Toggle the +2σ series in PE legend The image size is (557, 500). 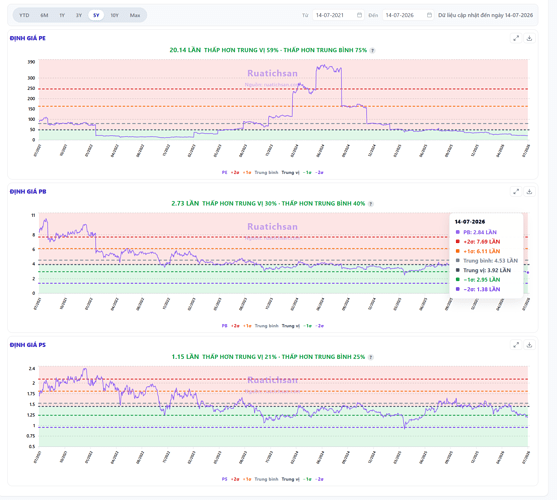(x=235, y=173)
